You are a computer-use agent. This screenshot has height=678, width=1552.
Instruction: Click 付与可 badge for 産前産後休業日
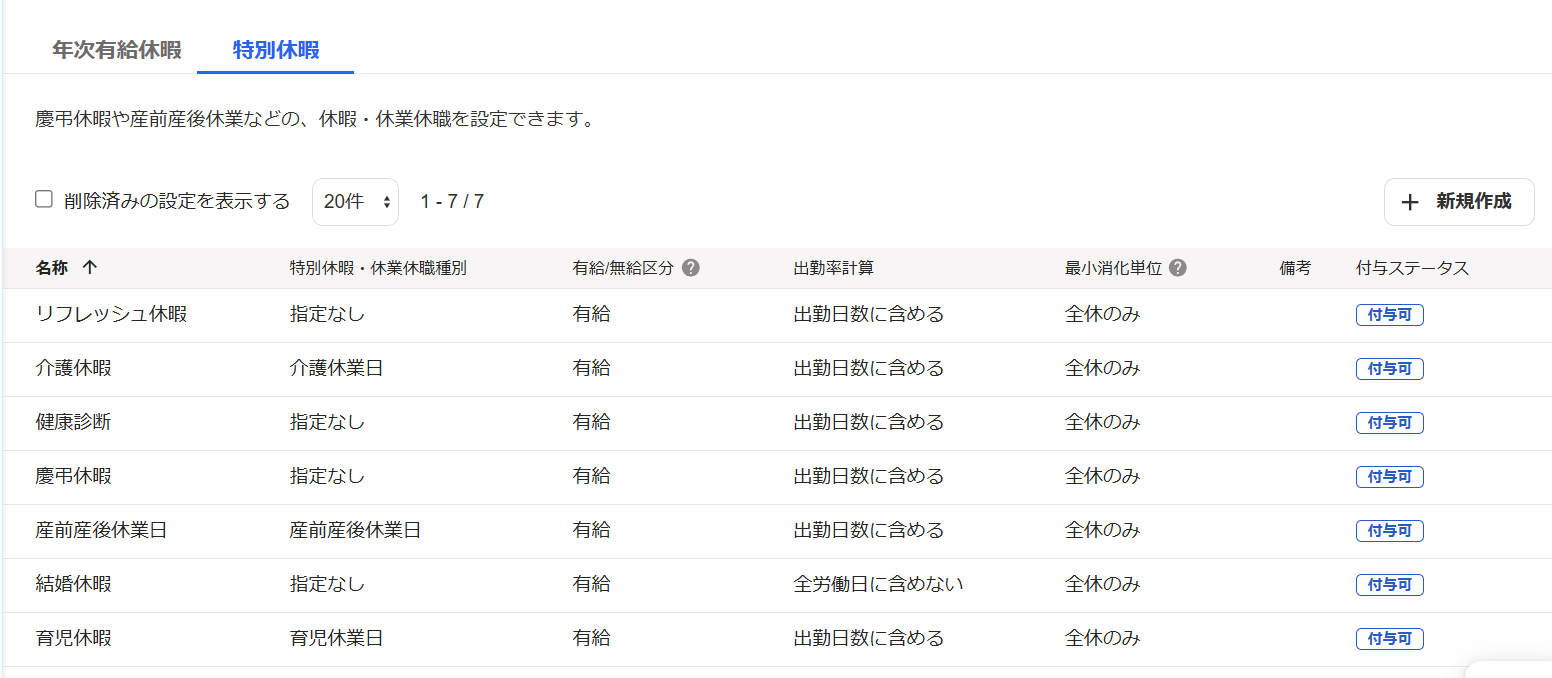coord(1390,531)
